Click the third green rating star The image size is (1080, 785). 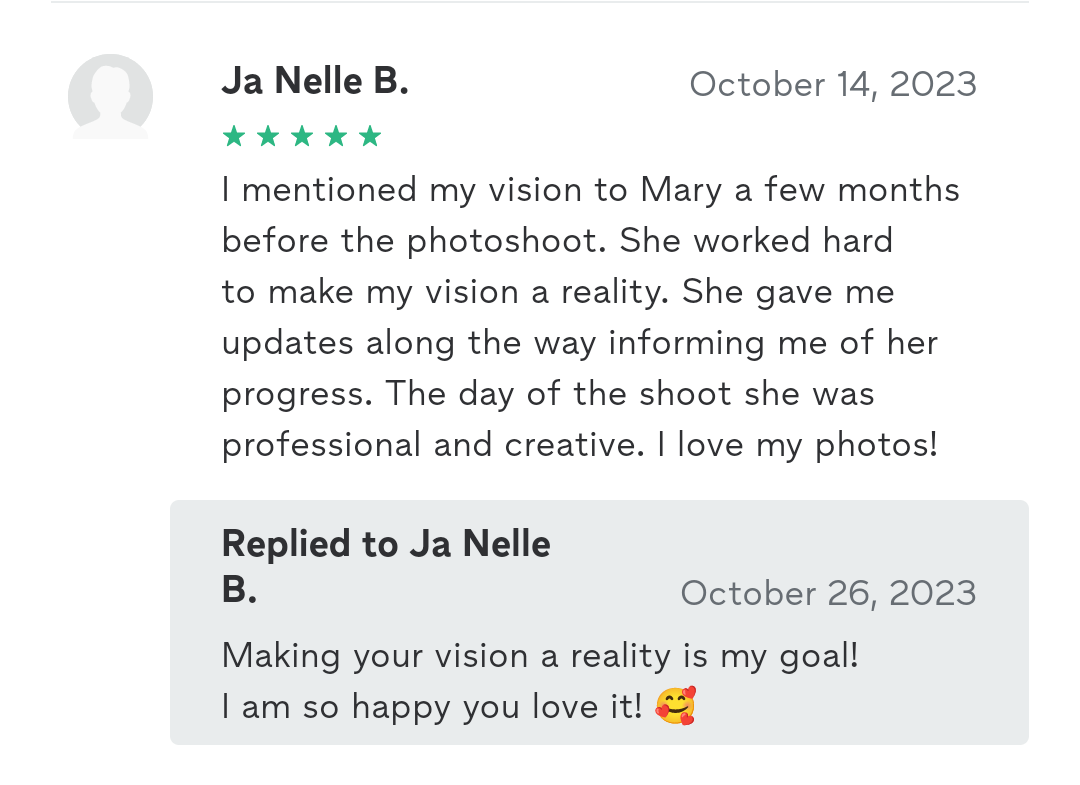[301, 136]
